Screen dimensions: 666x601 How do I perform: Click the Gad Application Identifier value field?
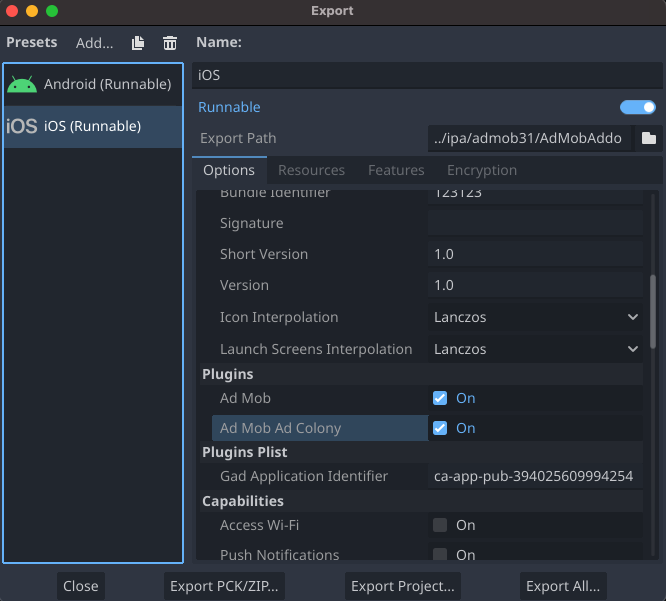click(536, 476)
